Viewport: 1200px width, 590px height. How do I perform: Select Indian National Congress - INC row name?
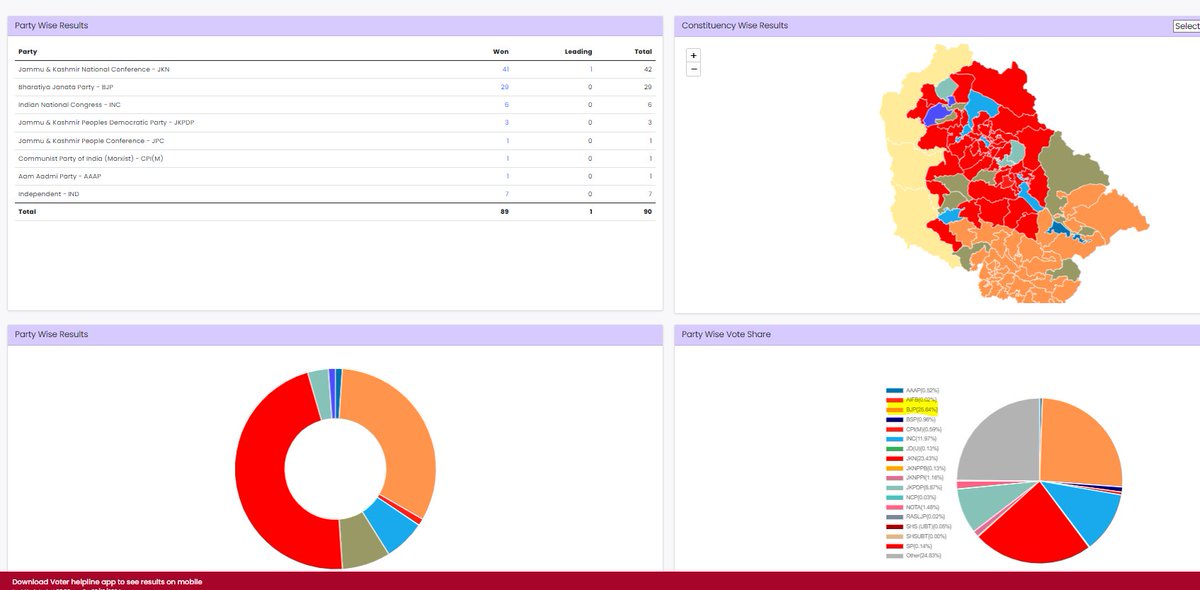pos(69,105)
